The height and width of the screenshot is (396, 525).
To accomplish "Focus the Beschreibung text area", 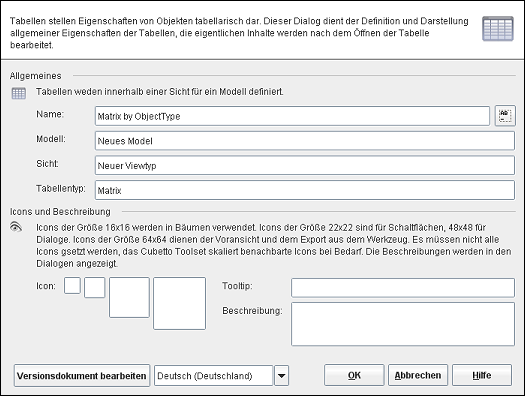I will point(403,324).
